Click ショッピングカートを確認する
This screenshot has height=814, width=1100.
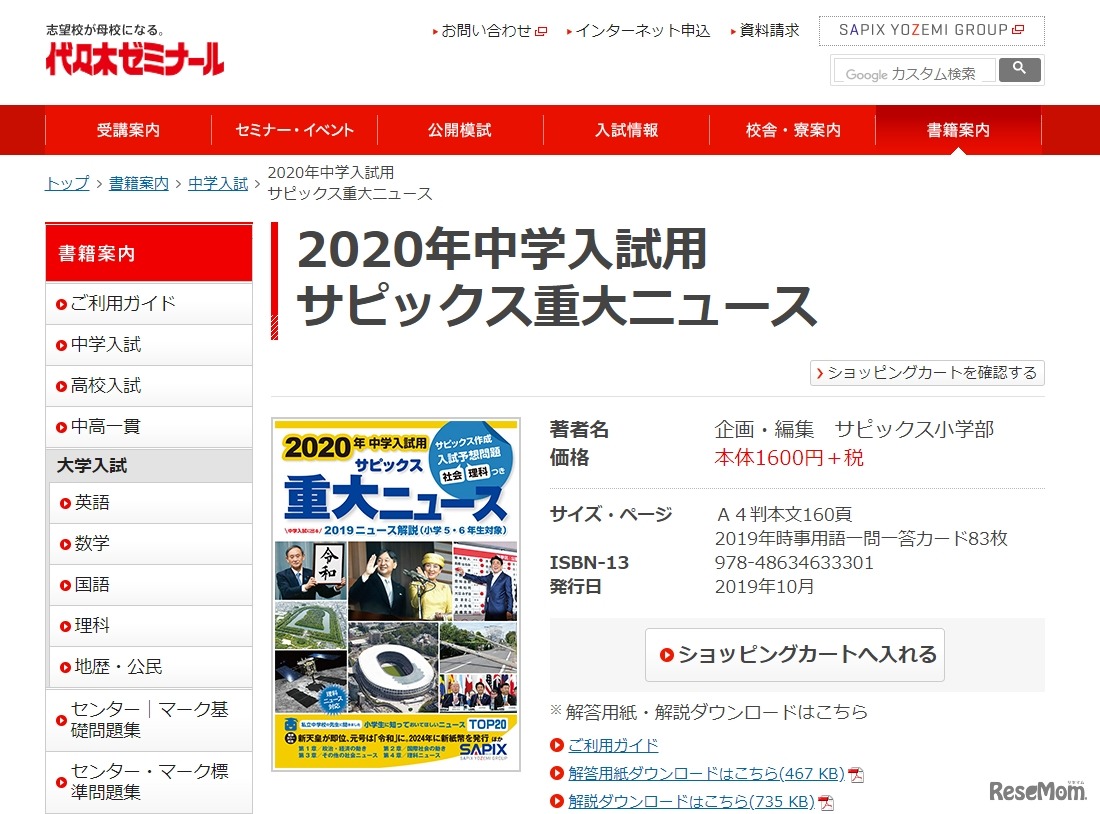(926, 373)
